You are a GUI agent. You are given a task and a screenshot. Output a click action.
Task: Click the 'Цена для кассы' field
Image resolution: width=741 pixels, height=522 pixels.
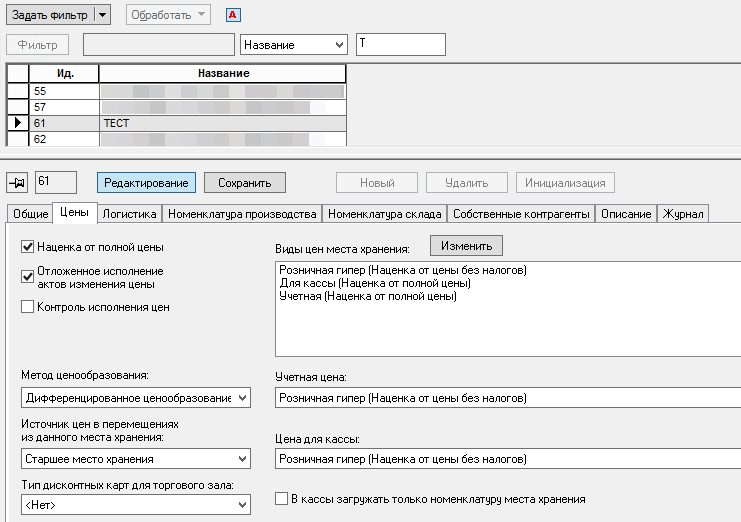(x=508, y=459)
